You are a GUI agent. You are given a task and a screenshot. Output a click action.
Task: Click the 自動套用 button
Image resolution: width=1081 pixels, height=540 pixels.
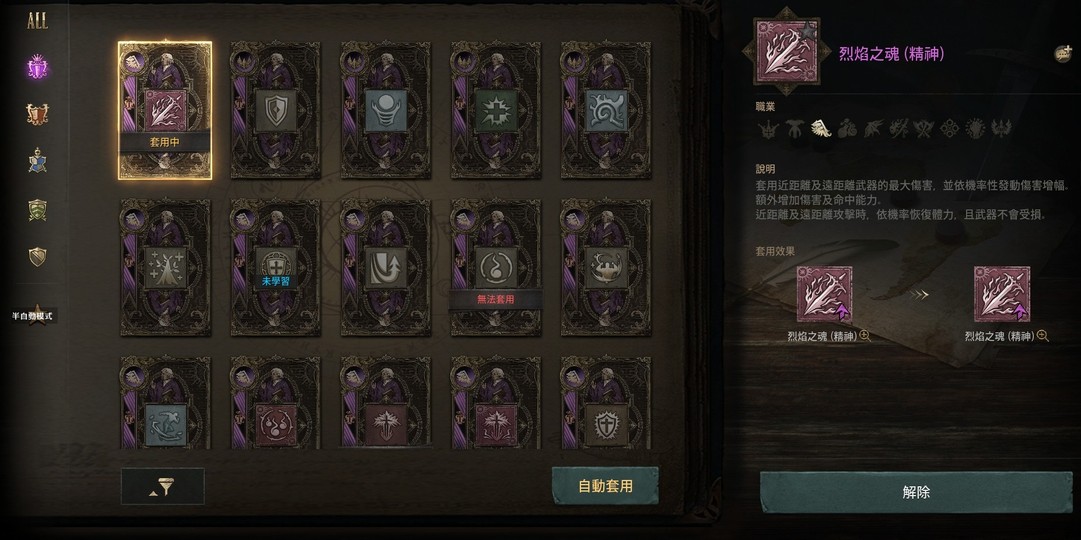[605, 486]
